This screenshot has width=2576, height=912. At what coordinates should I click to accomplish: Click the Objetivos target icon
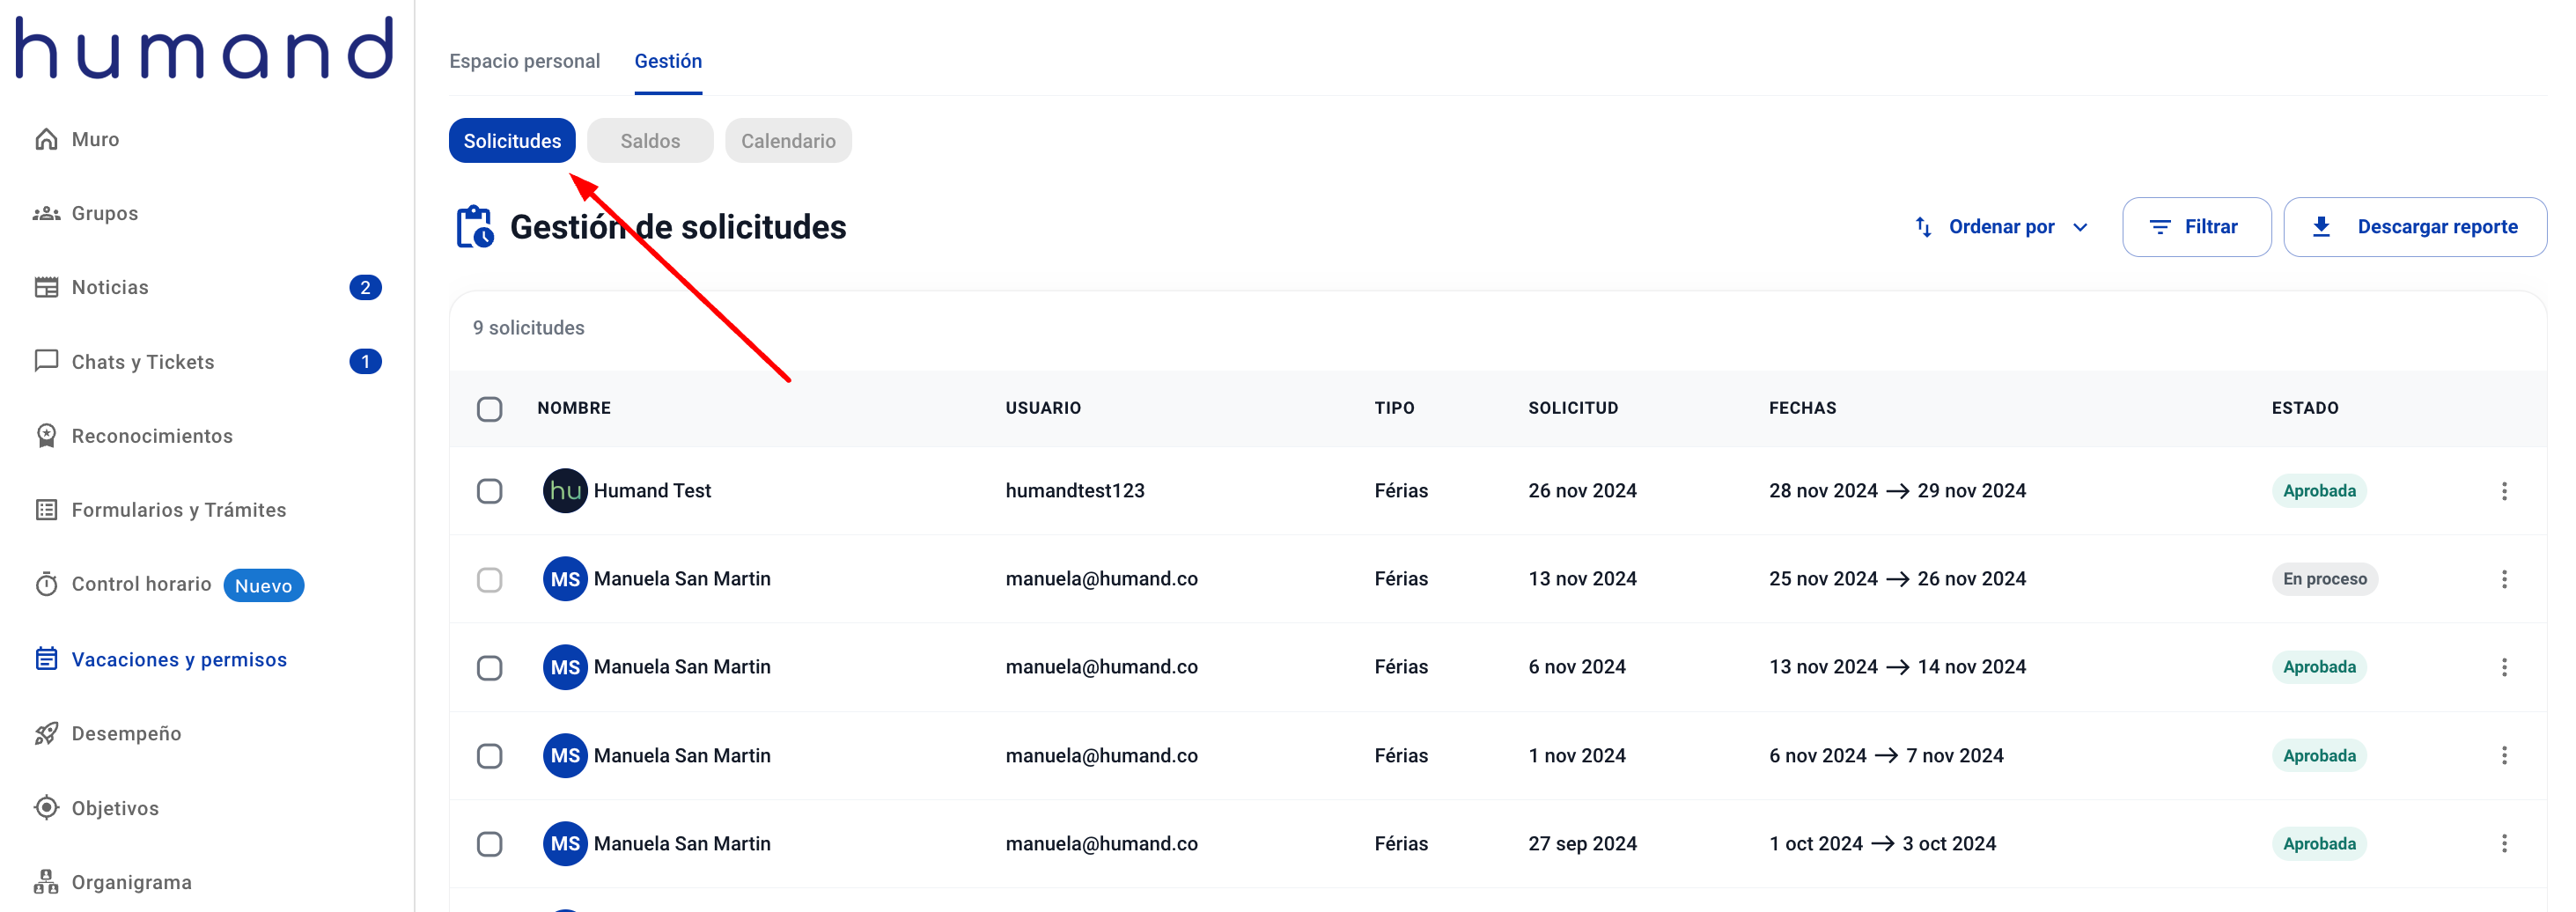46,807
